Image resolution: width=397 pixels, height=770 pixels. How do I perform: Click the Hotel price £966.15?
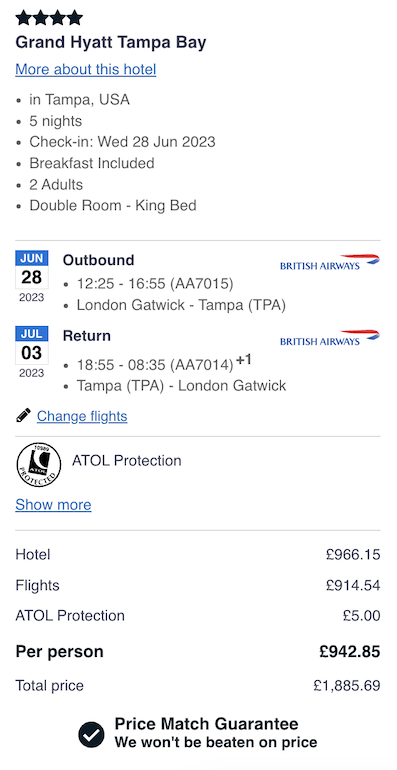(353, 554)
